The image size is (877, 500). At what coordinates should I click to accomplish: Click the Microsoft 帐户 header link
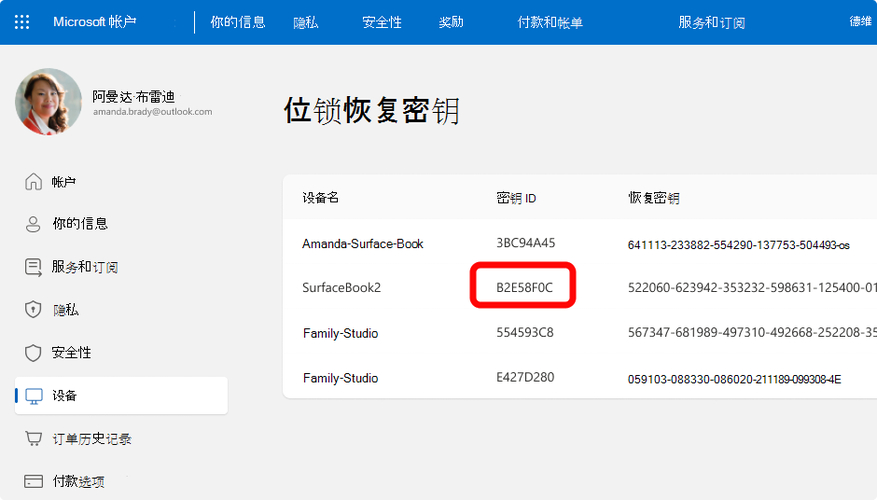[94, 22]
